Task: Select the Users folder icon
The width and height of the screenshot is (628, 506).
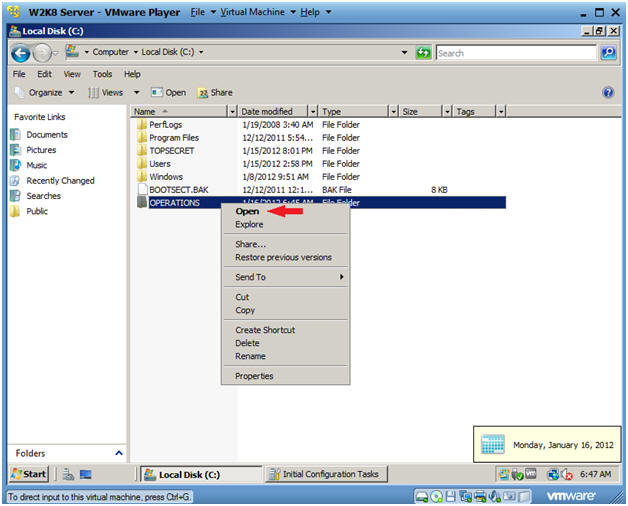Action: [x=142, y=163]
